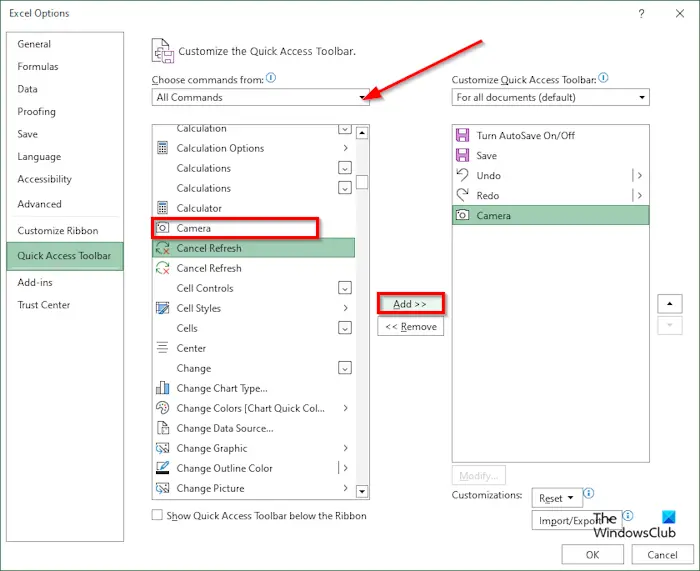The height and width of the screenshot is (571, 700).
Task: Click the Turn AutoSave On/Off icon
Action: coord(462,135)
